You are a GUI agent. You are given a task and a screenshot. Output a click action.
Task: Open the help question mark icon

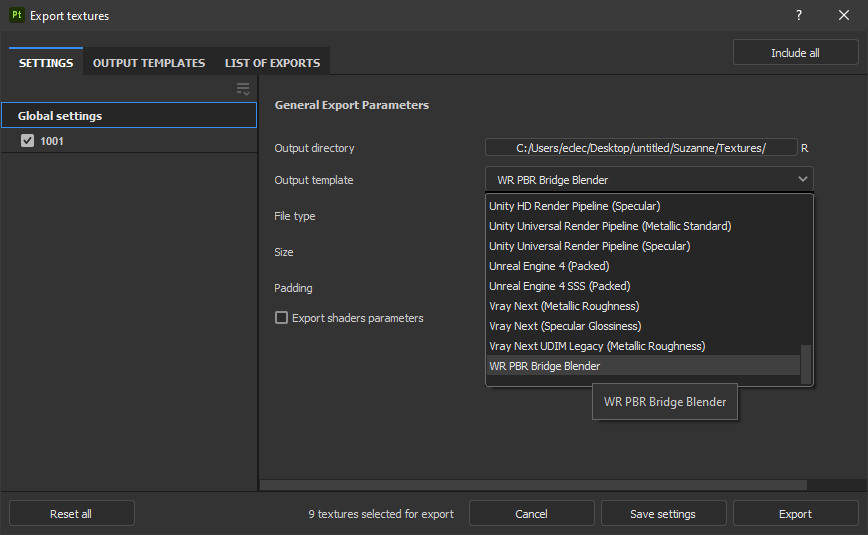799,15
